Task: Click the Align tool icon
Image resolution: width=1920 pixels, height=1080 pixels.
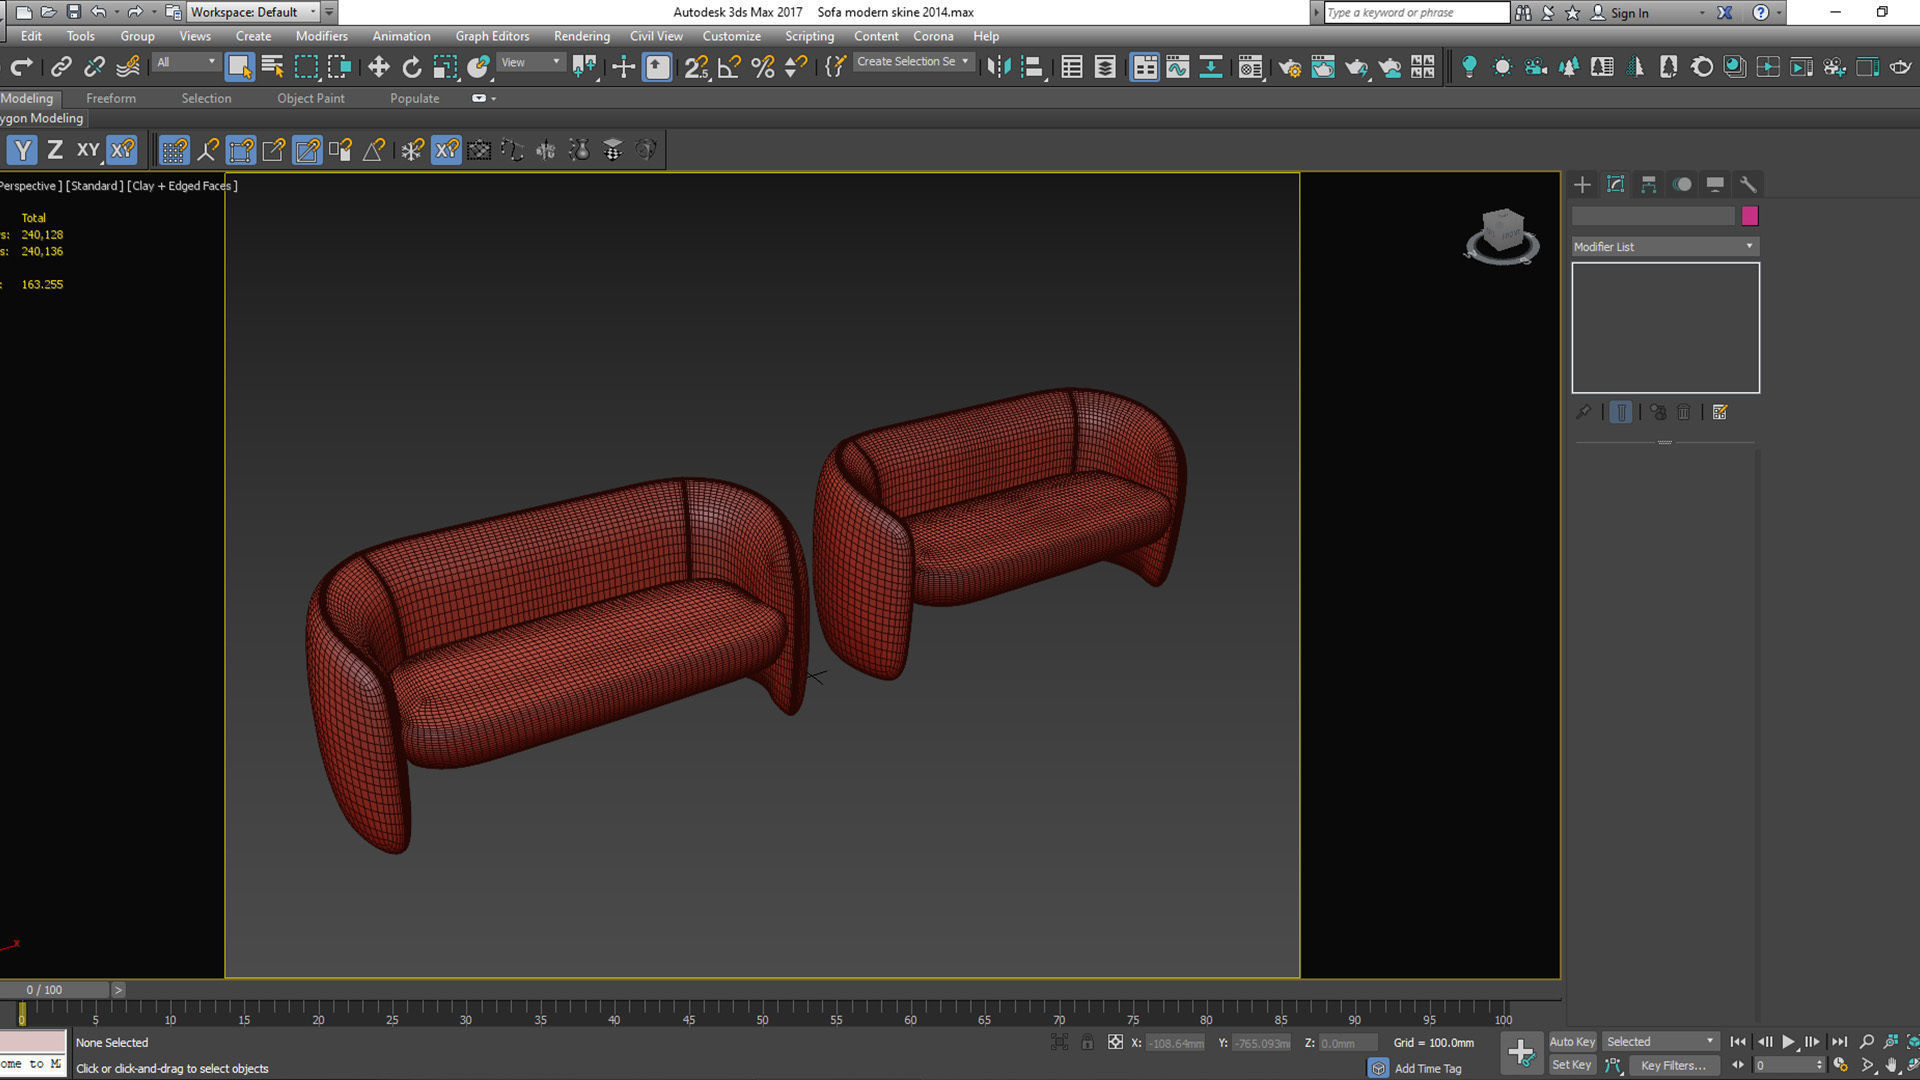Action: (x=1032, y=67)
